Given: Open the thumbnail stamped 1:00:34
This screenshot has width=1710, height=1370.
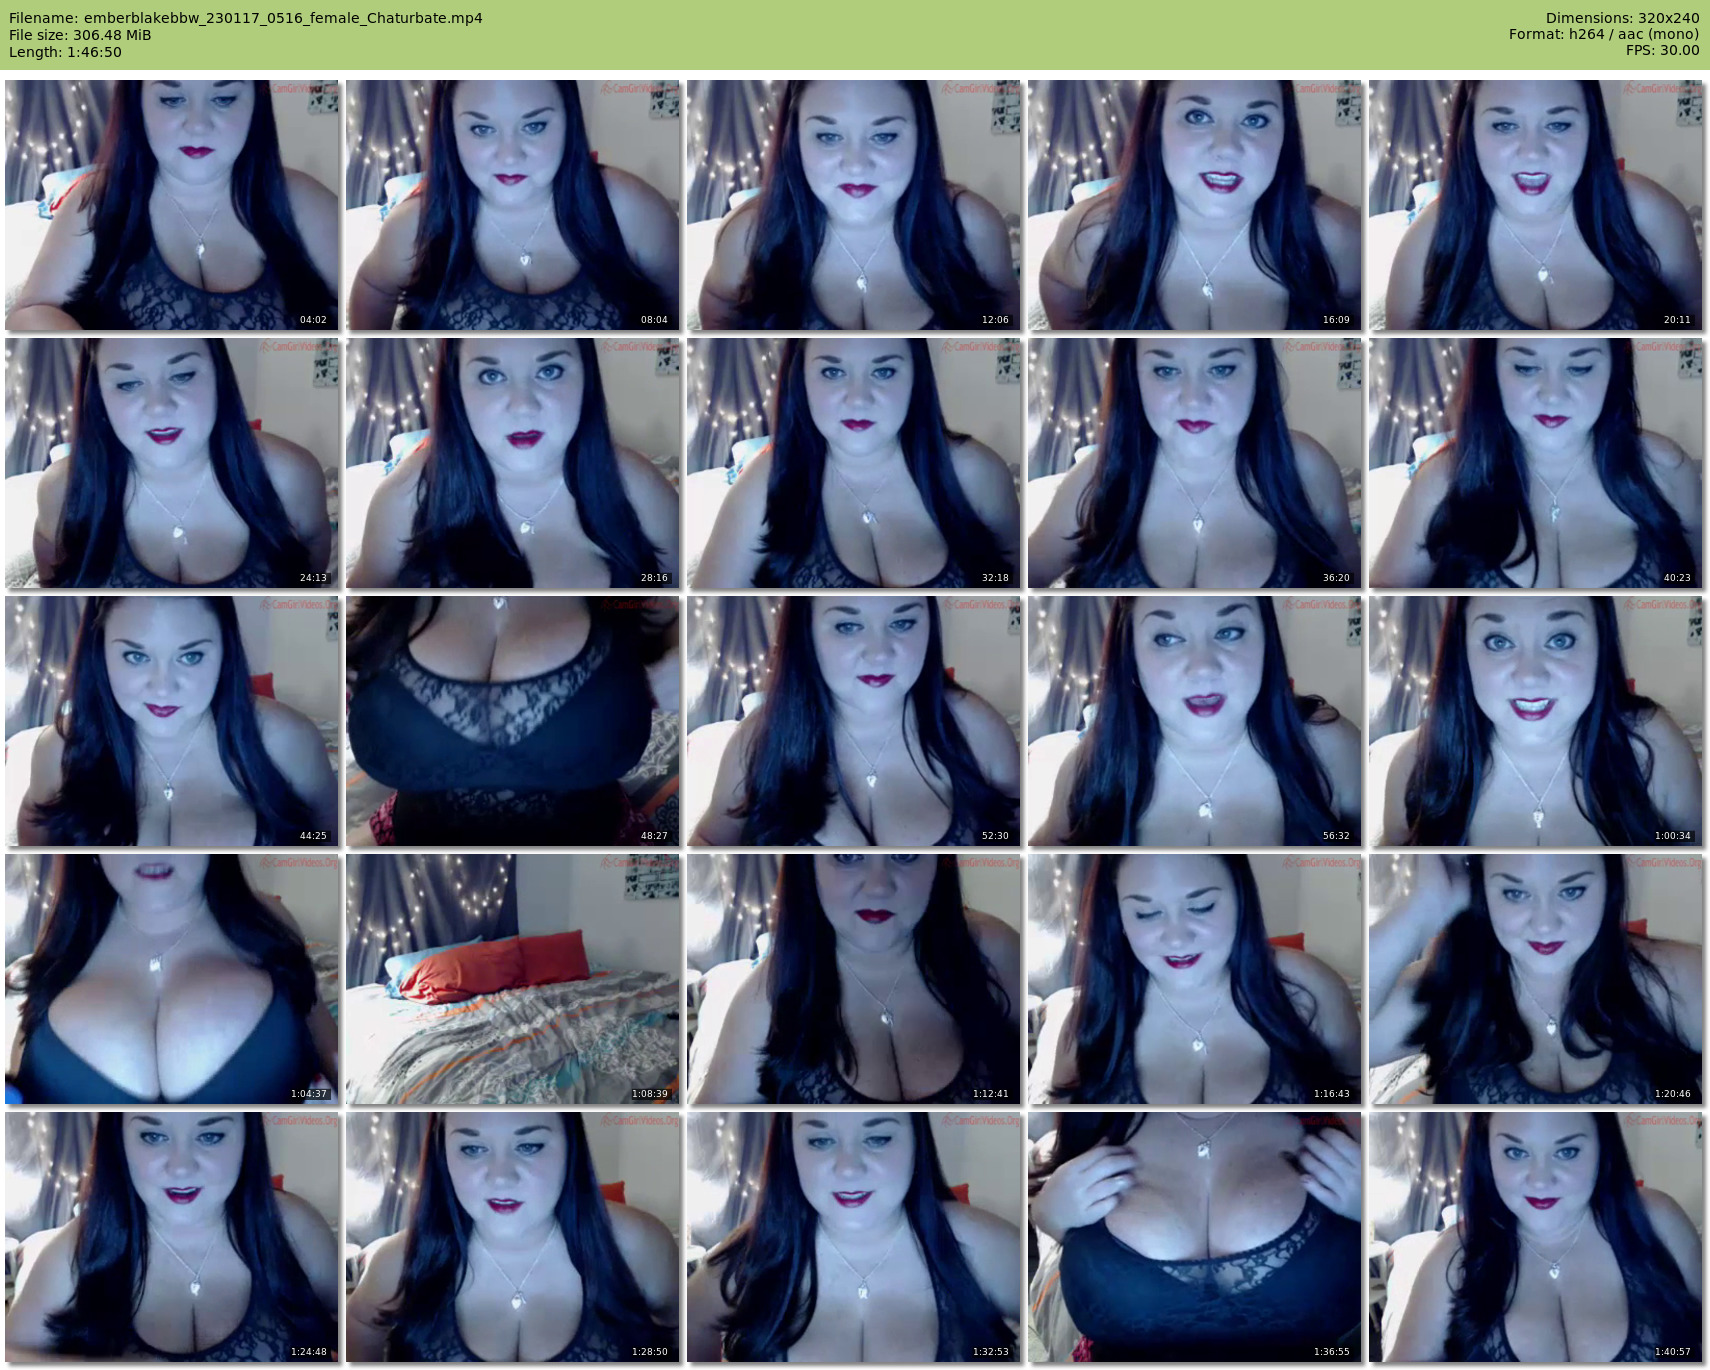Looking at the screenshot, I should [1536, 721].
